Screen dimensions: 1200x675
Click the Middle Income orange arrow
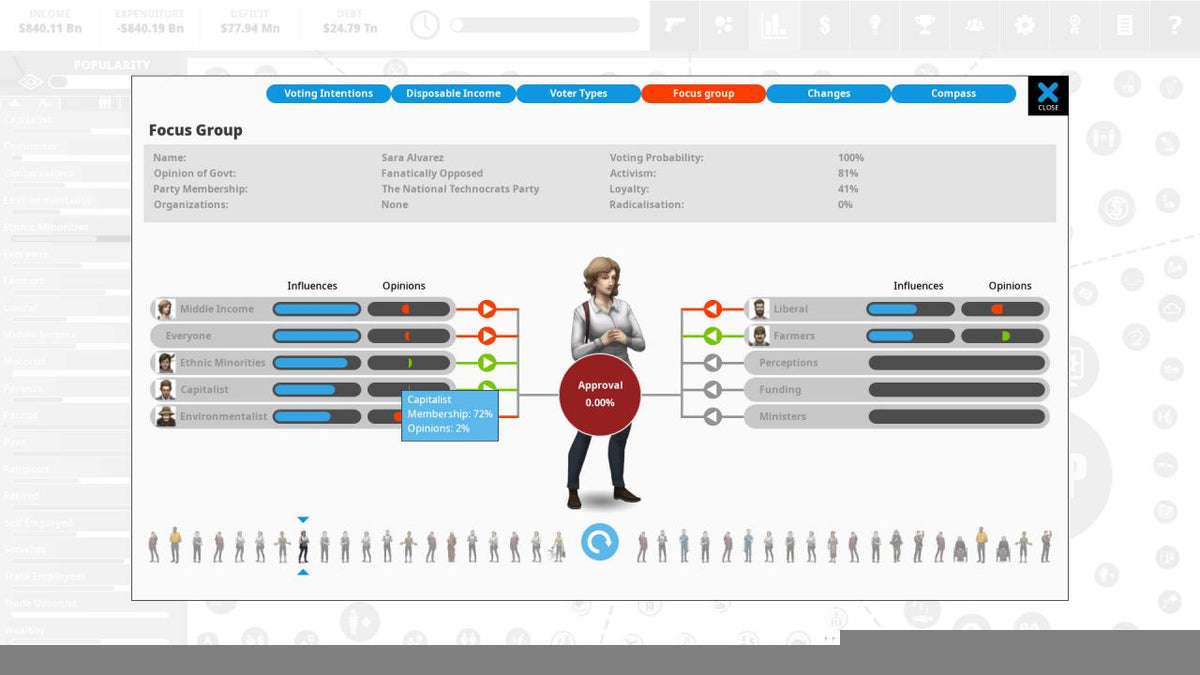coord(487,309)
